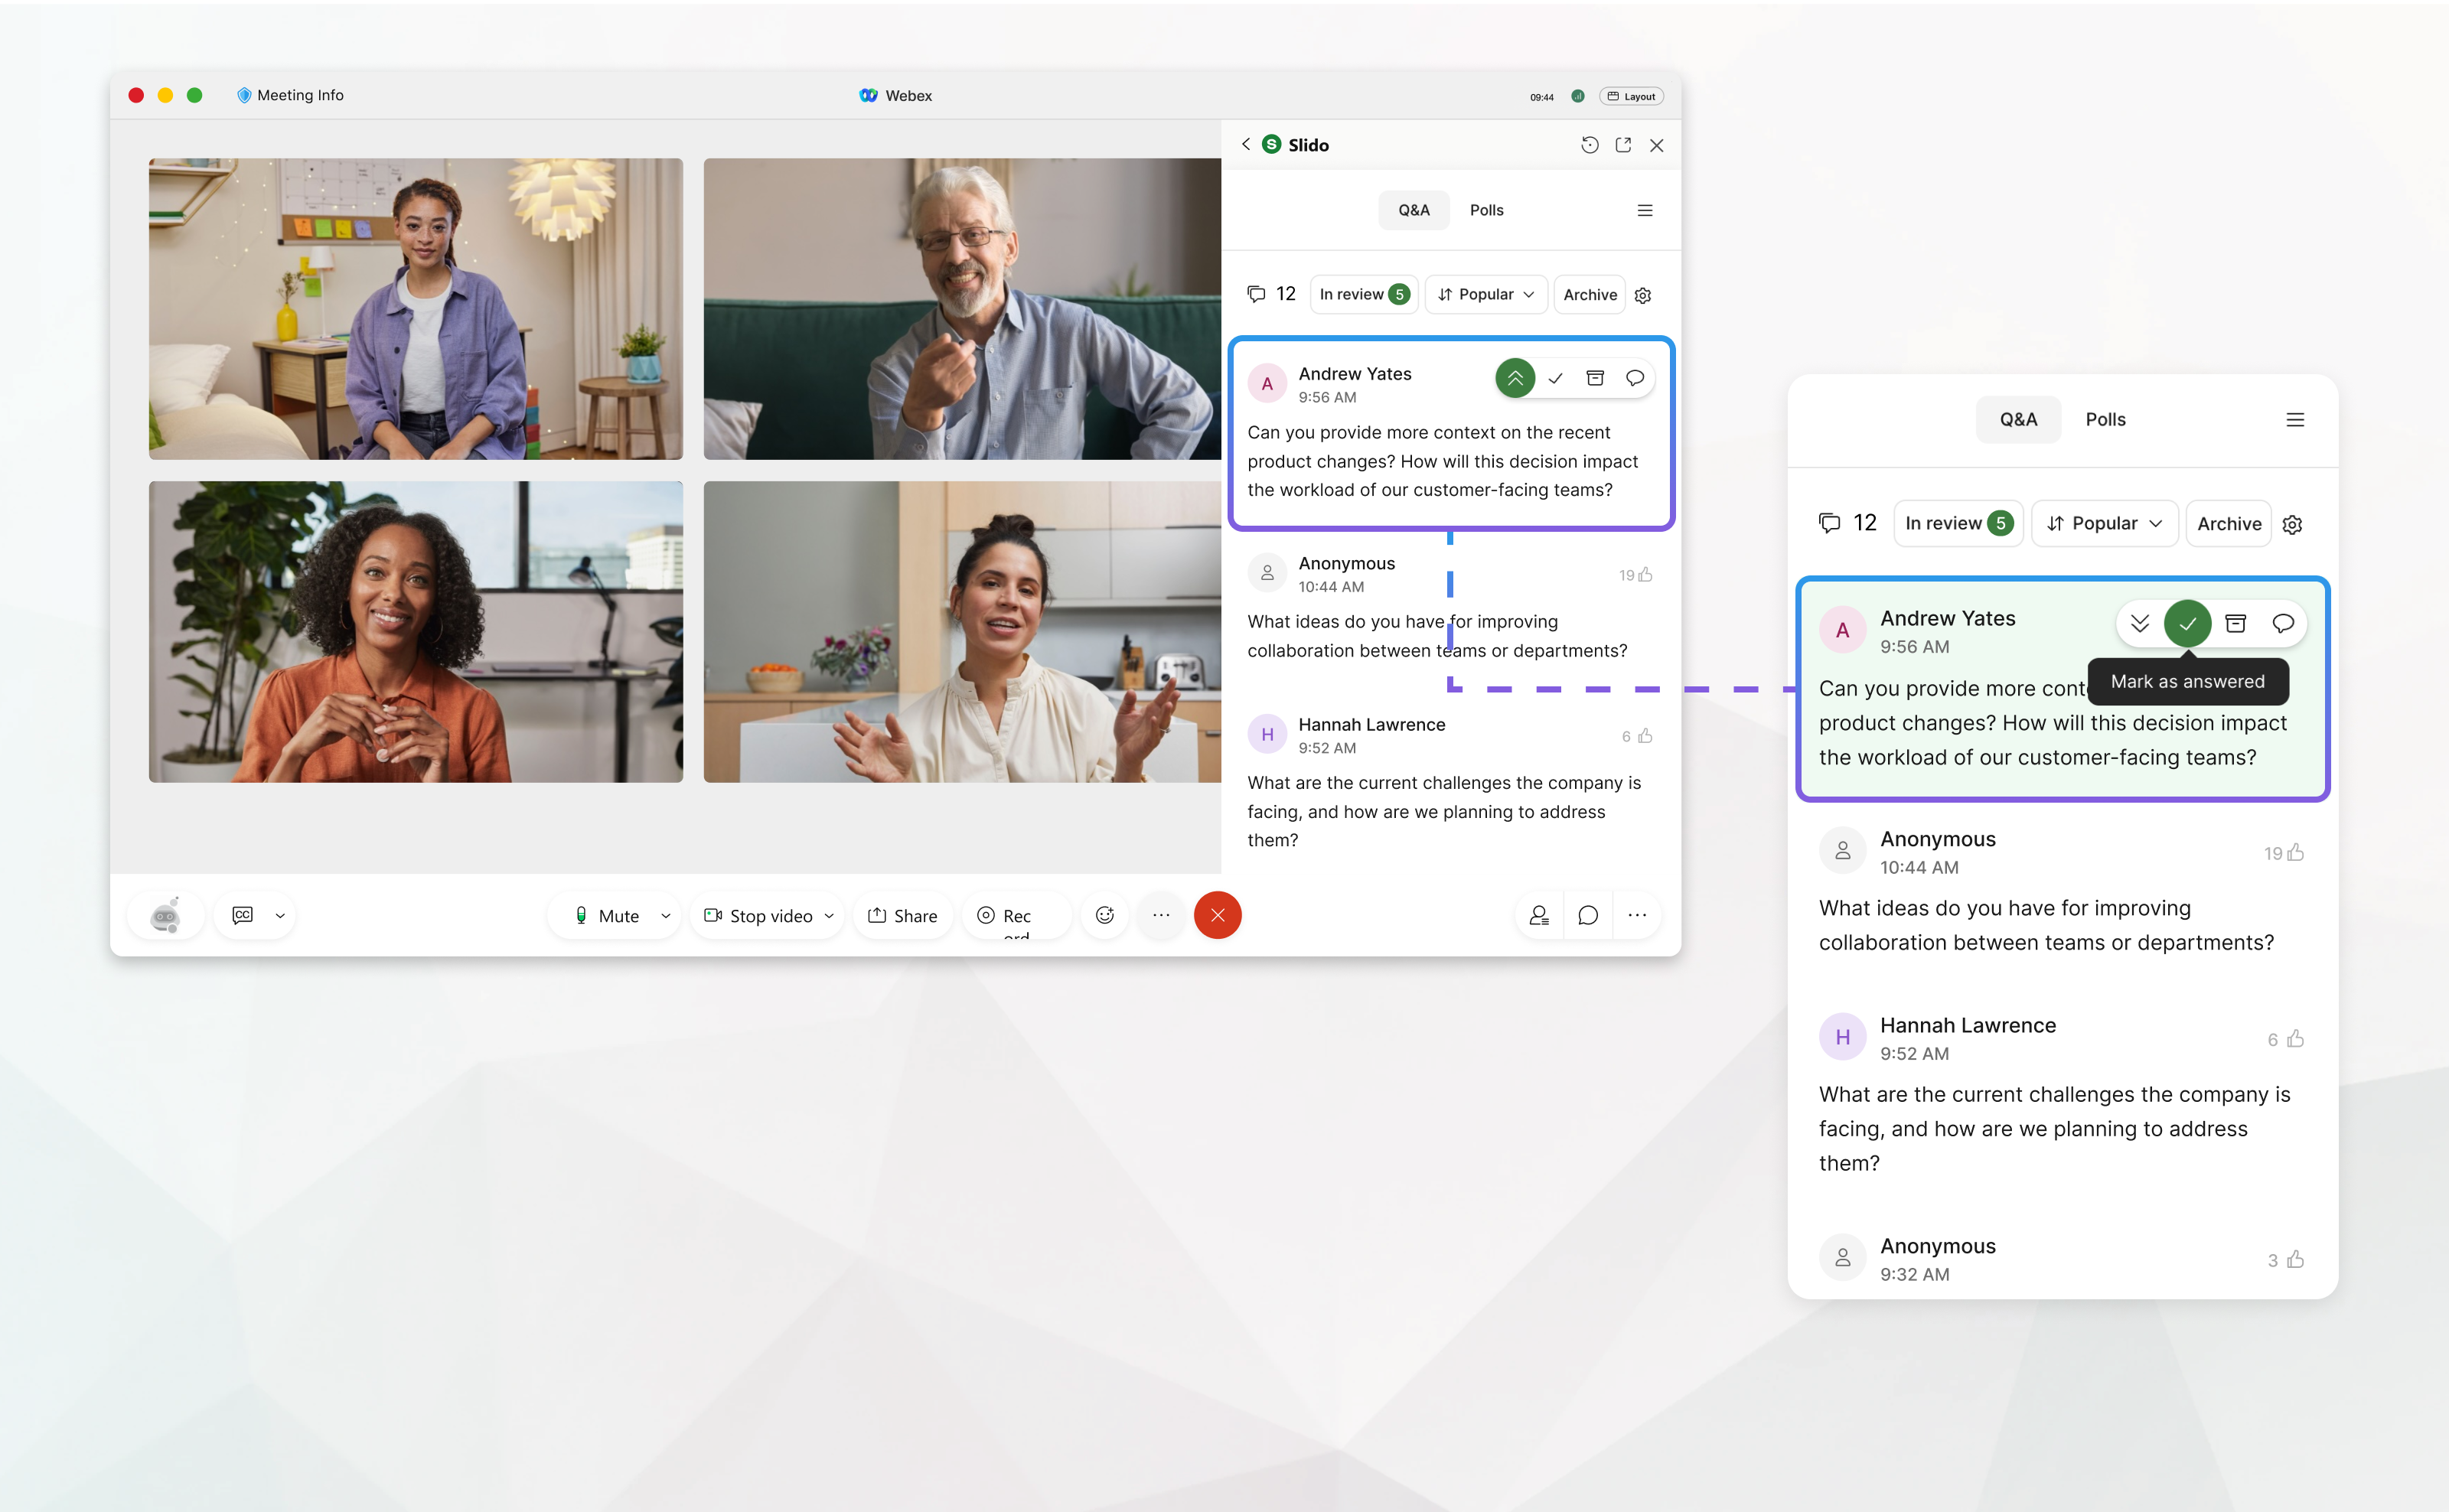Click Andrew Yates avatar in Webex panel

[1267, 384]
